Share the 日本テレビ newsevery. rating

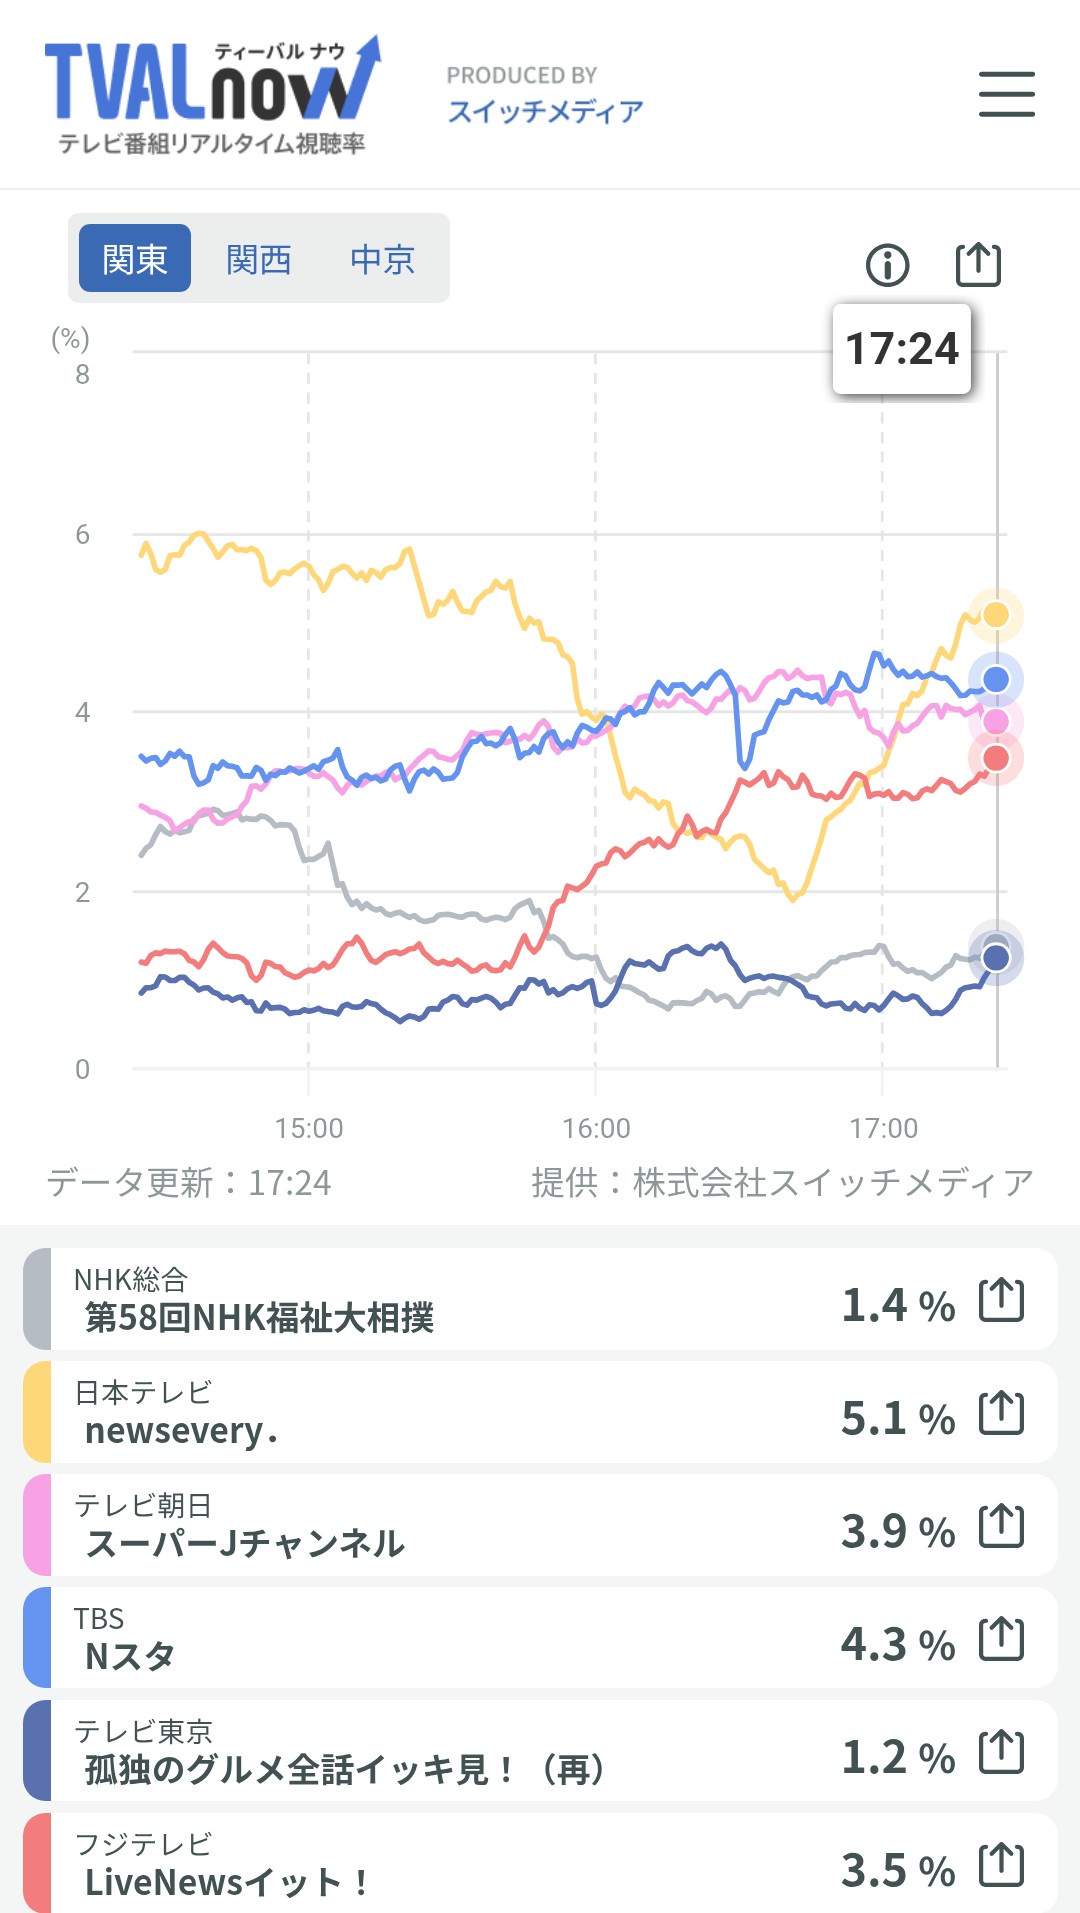click(x=1001, y=1413)
